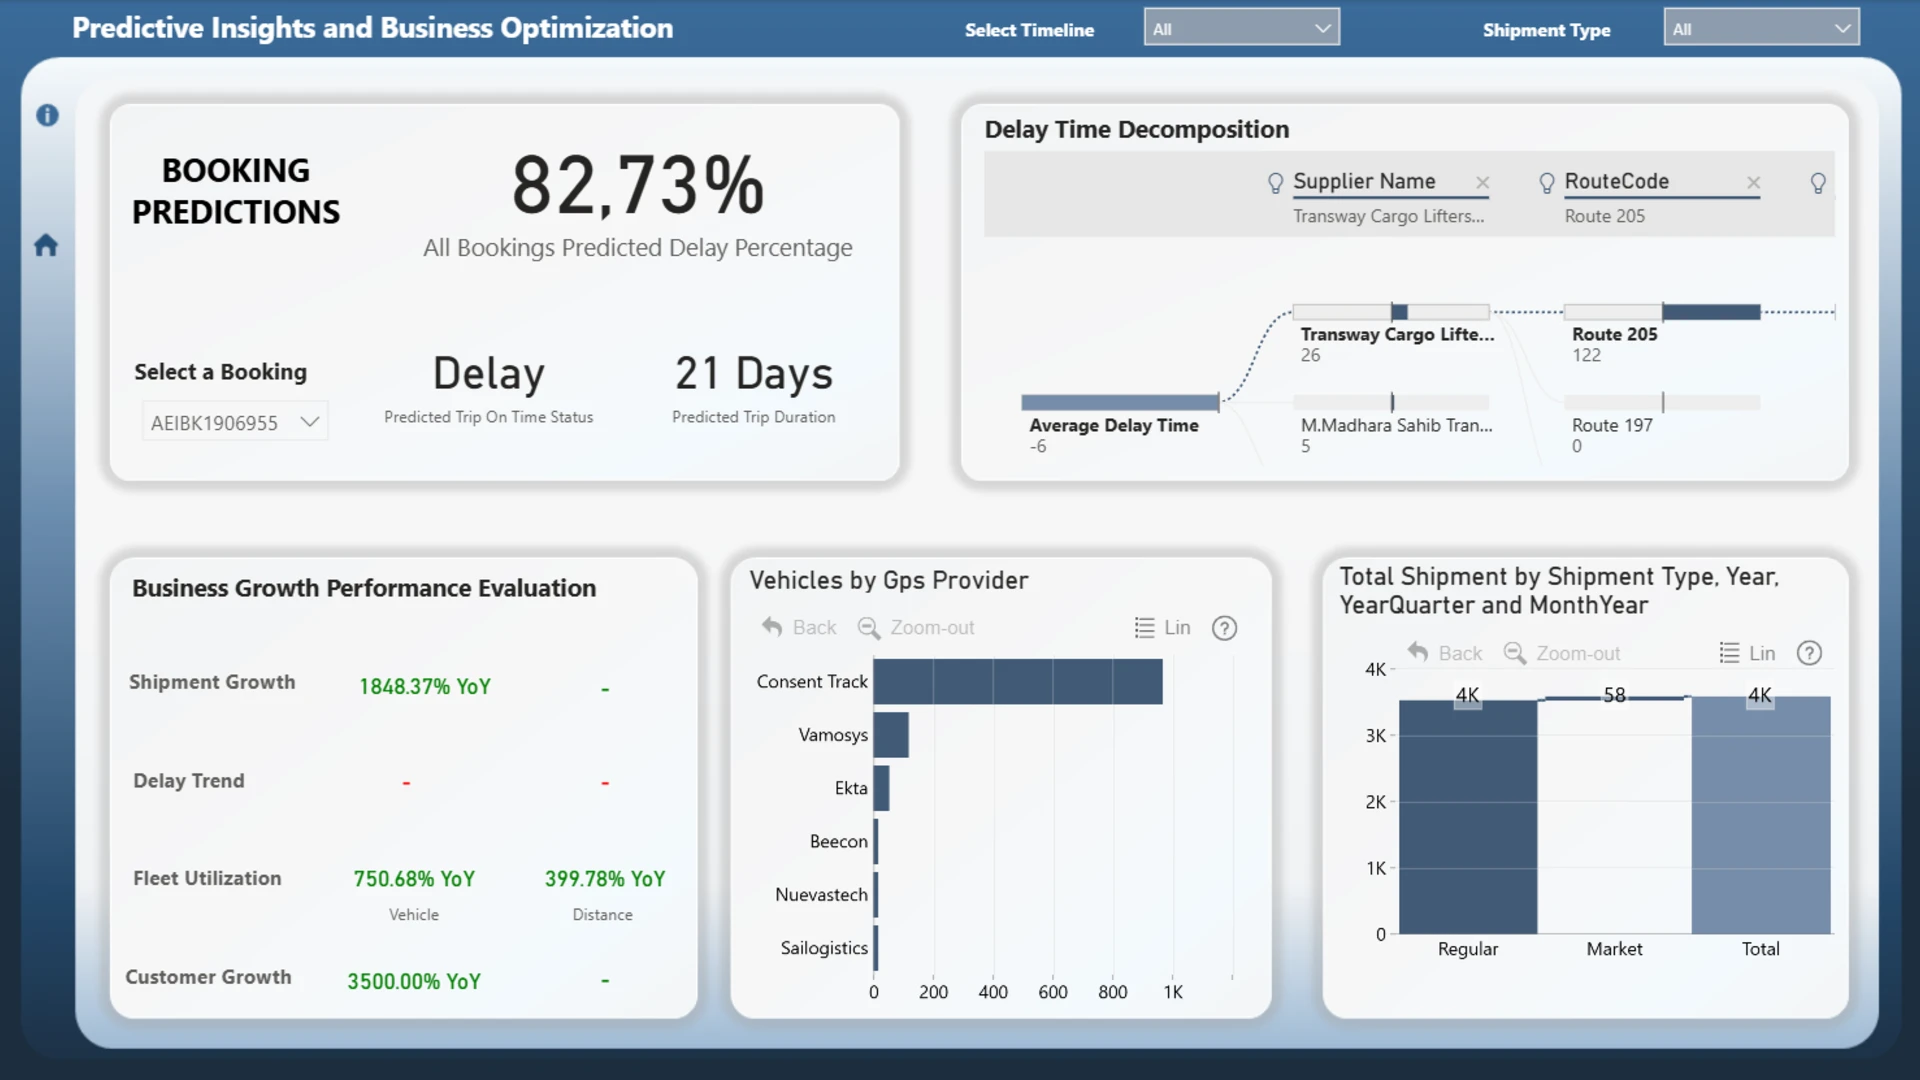The image size is (1920, 1080).
Task: Open help icon in Total Shipment chart
Action: coord(1809,653)
